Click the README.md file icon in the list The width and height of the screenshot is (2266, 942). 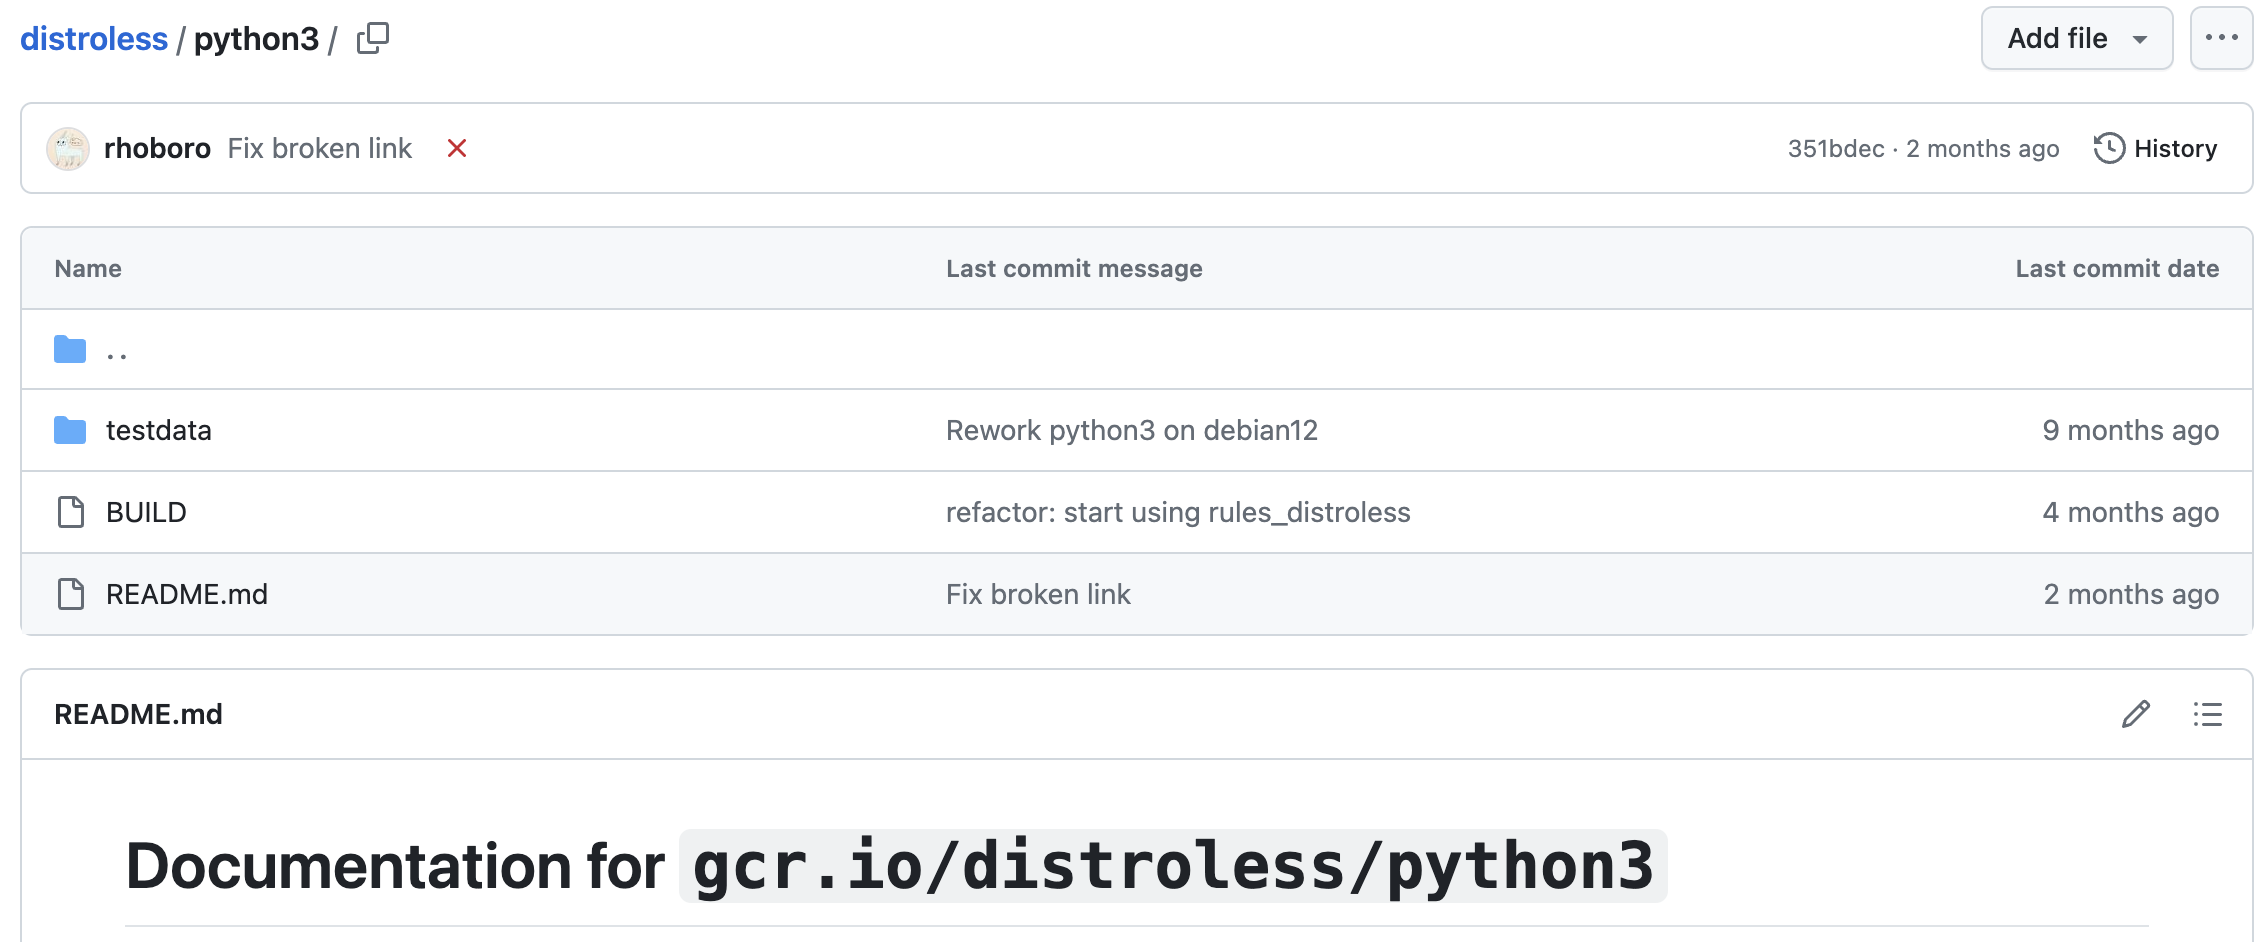click(71, 594)
